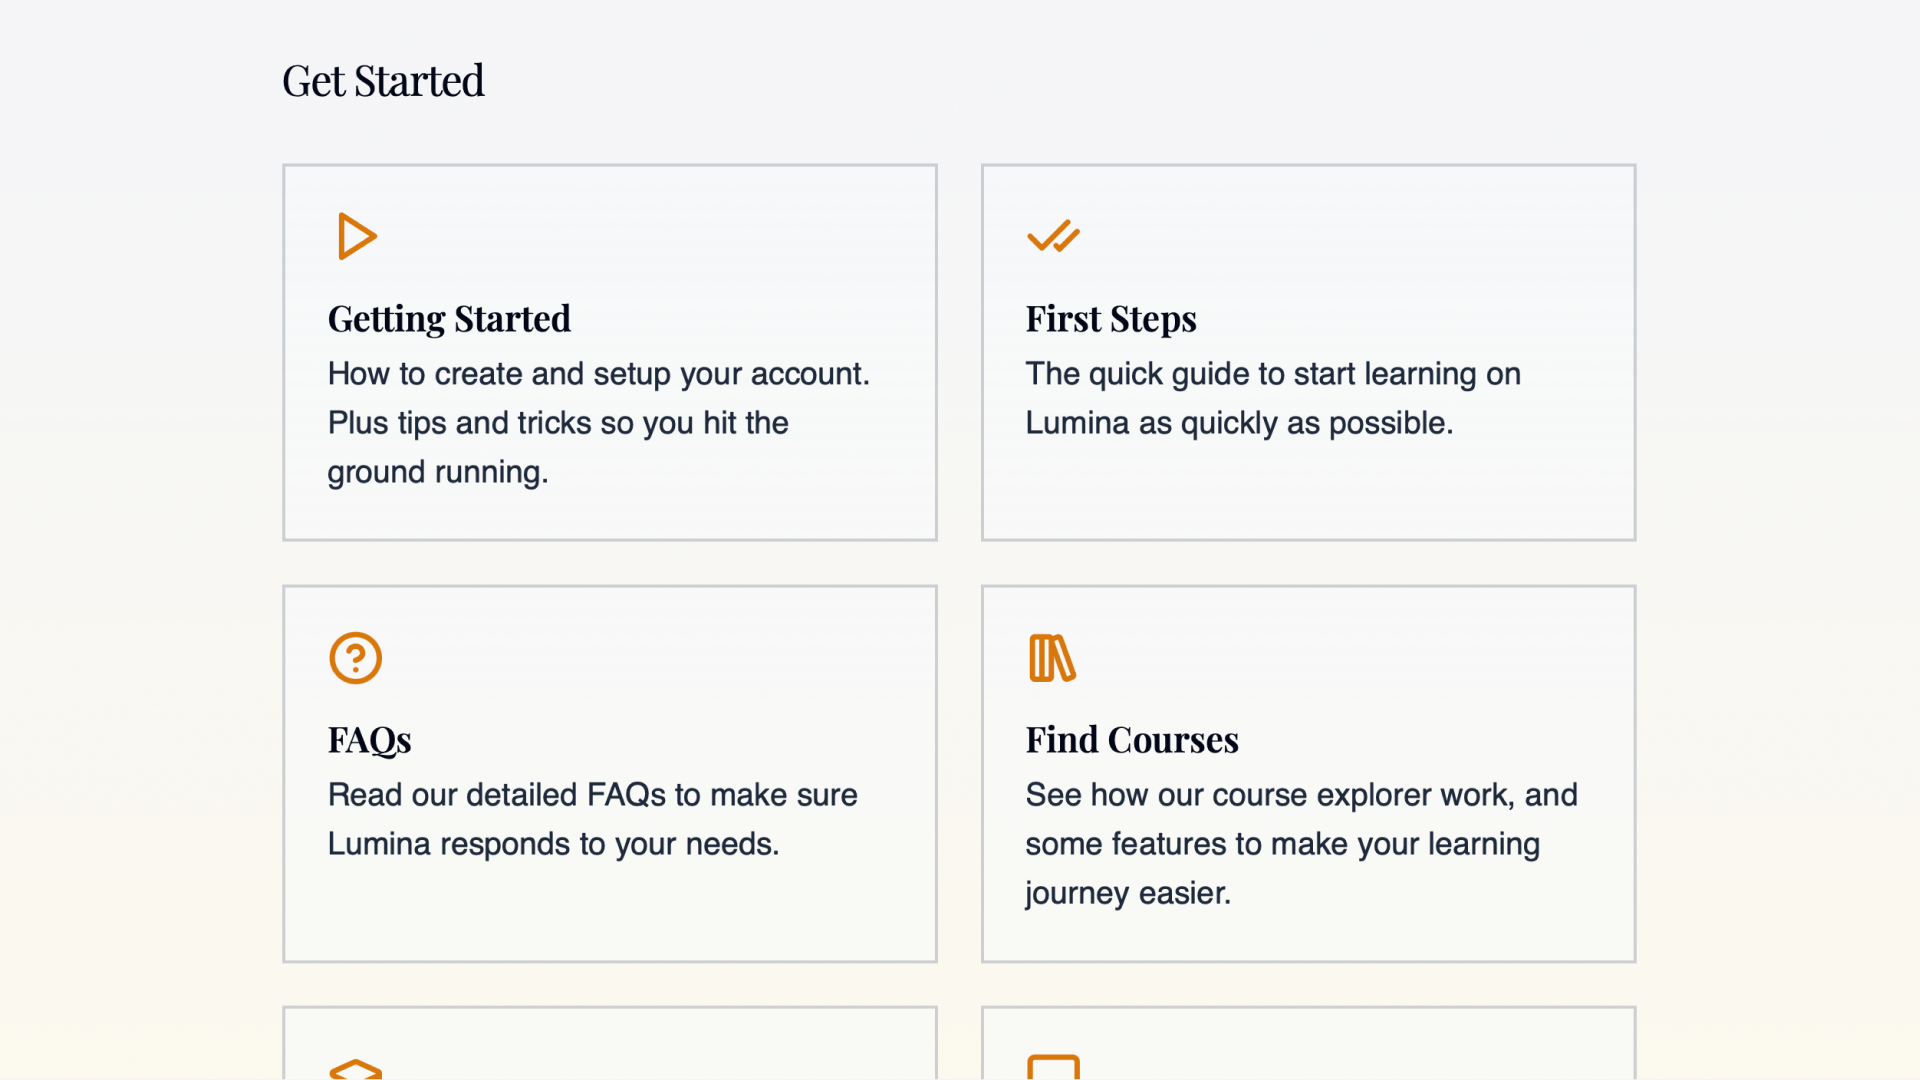Viewport: 1920px width, 1080px height.
Task: Click the partially visible square icon at bottom
Action: (1053, 1067)
